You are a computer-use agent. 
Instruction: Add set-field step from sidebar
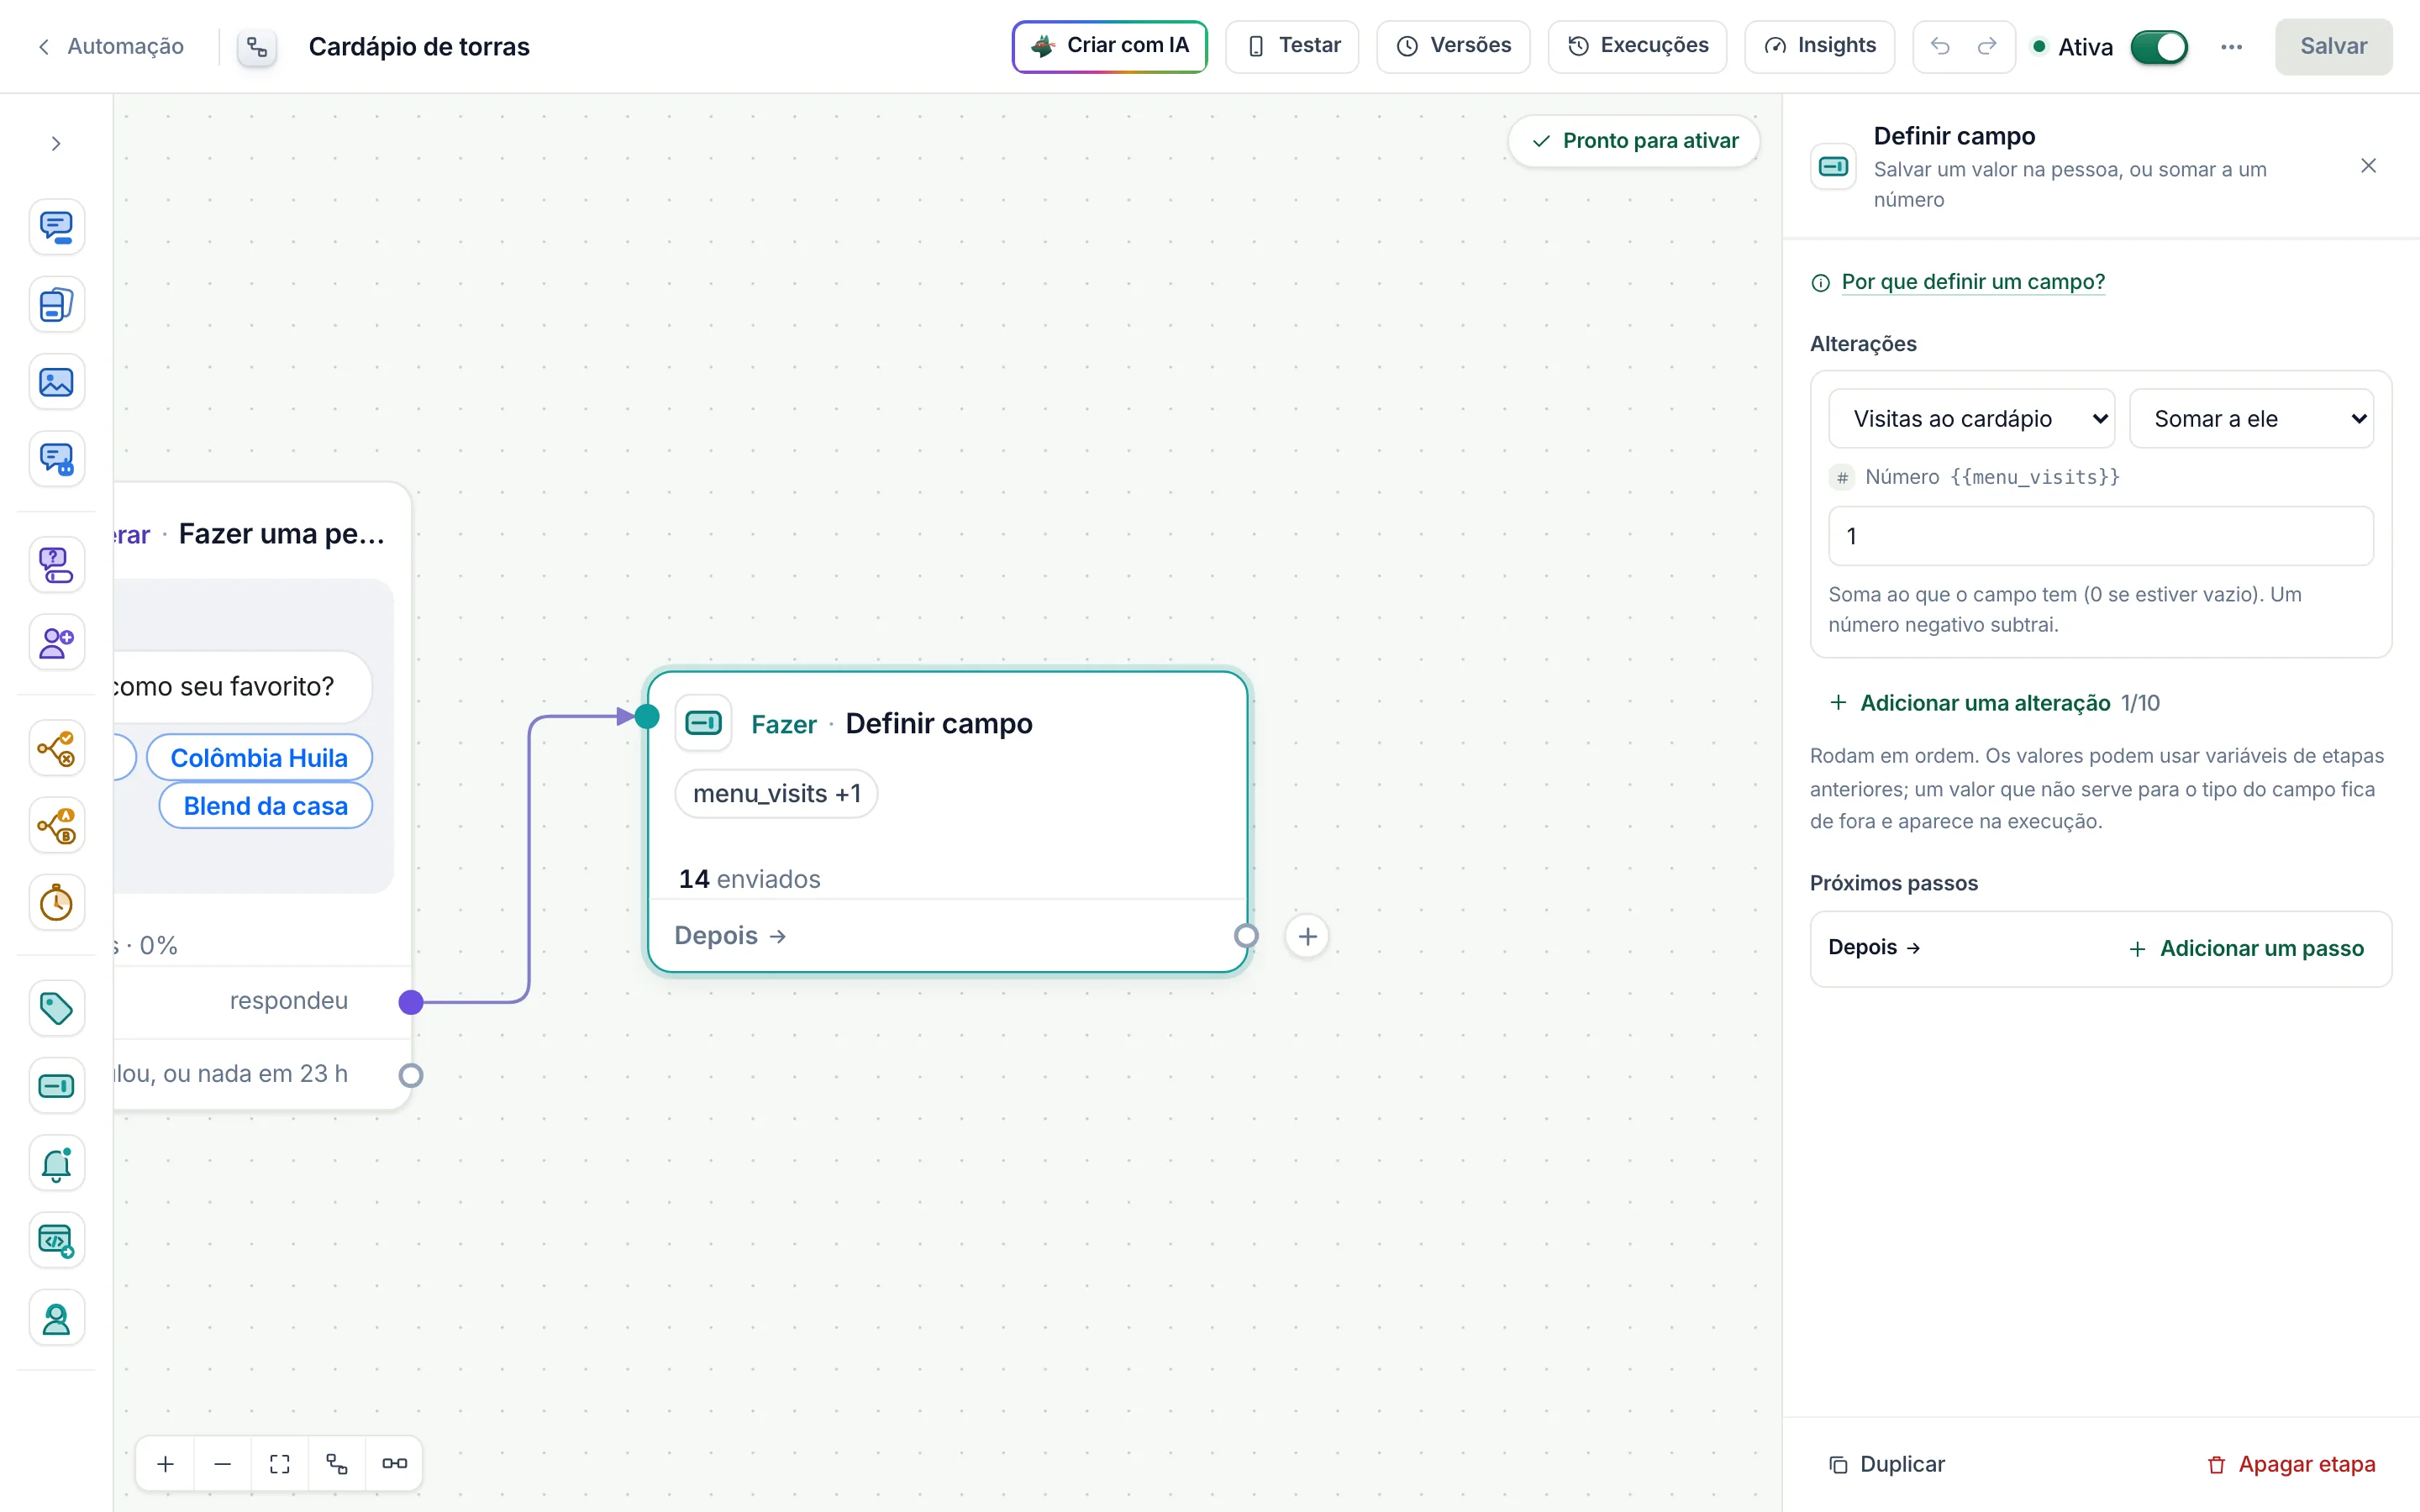[56, 1086]
